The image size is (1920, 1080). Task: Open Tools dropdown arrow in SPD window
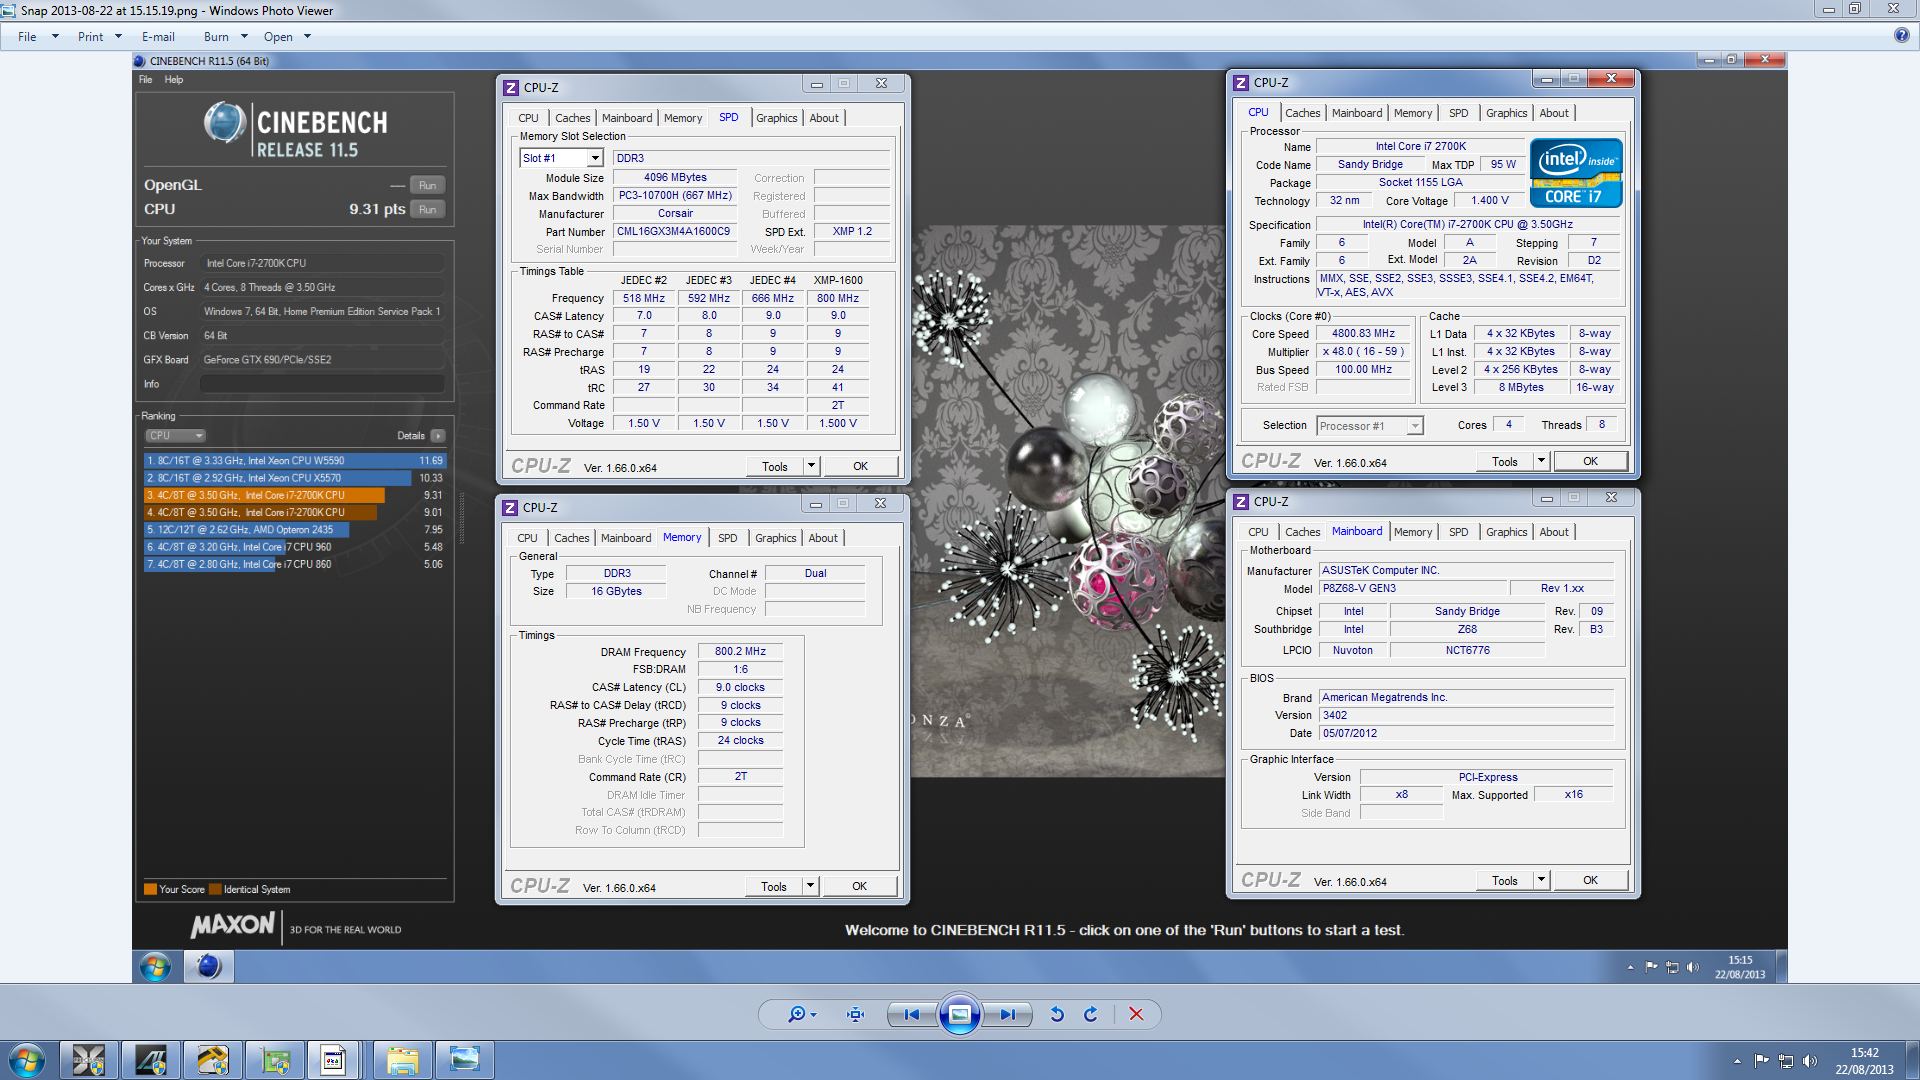point(811,466)
